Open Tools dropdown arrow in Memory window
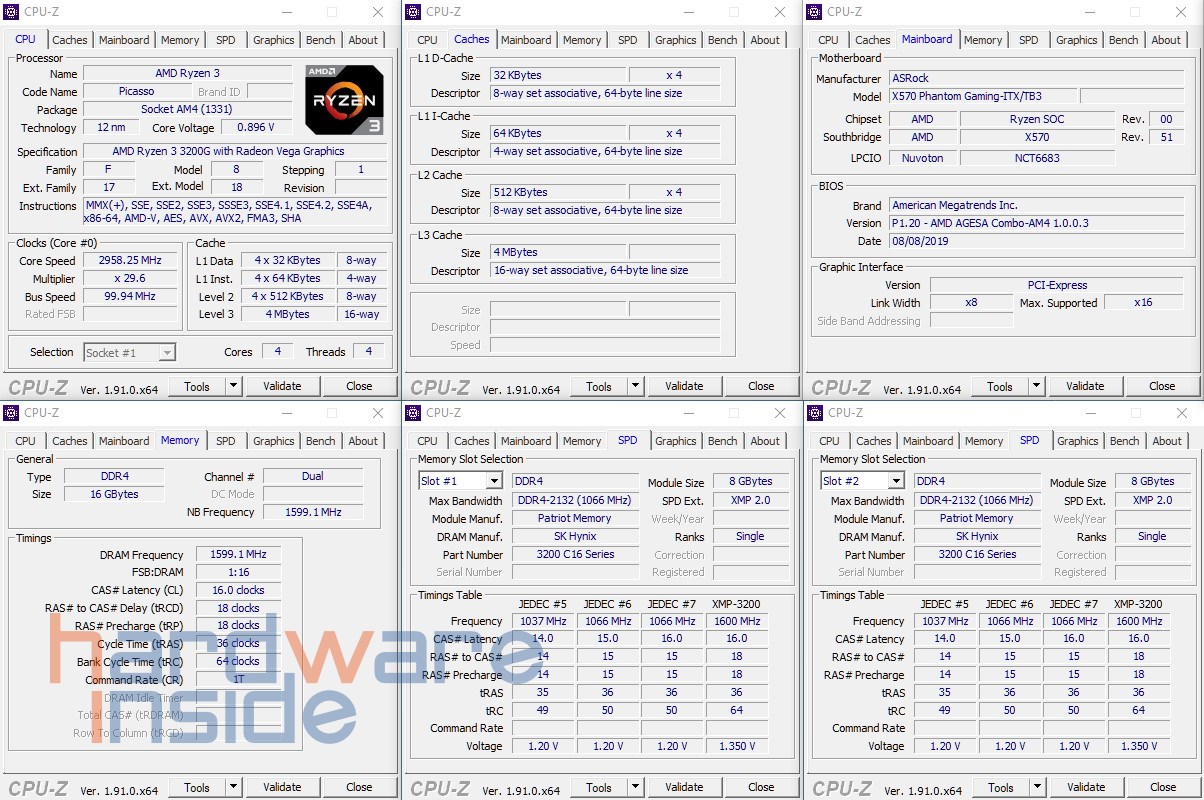Viewport: 1204px width, 800px height. (234, 787)
